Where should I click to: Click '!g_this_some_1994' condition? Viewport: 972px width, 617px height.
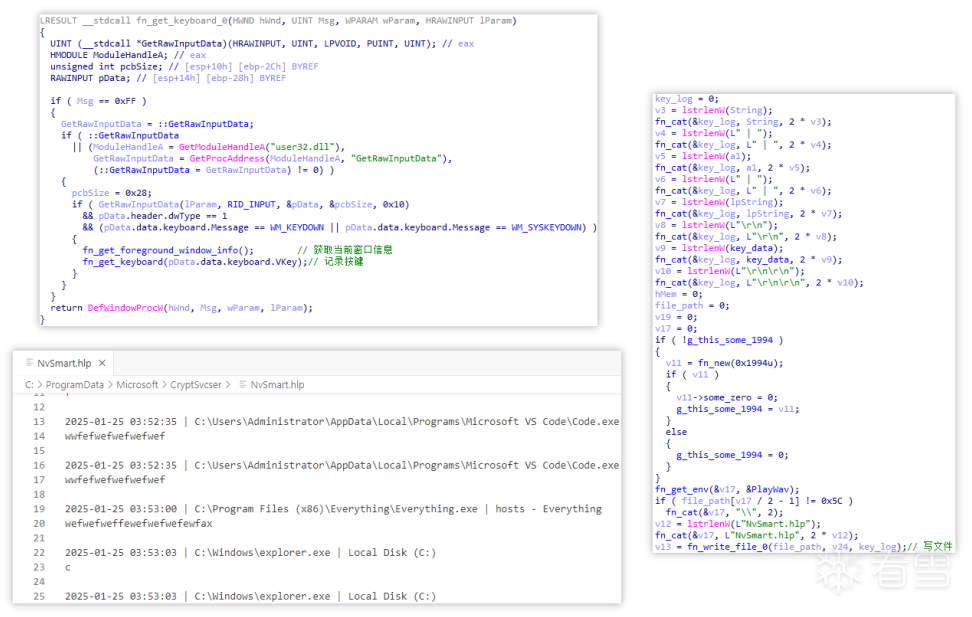point(727,340)
